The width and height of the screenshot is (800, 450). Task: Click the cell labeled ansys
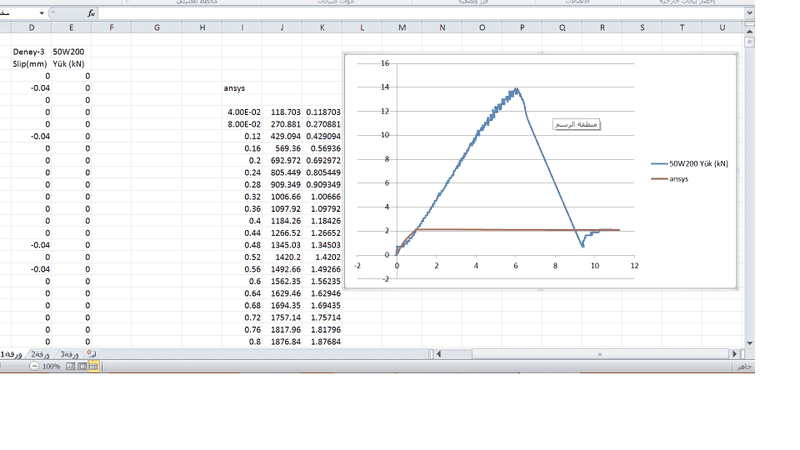[x=234, y=88]
